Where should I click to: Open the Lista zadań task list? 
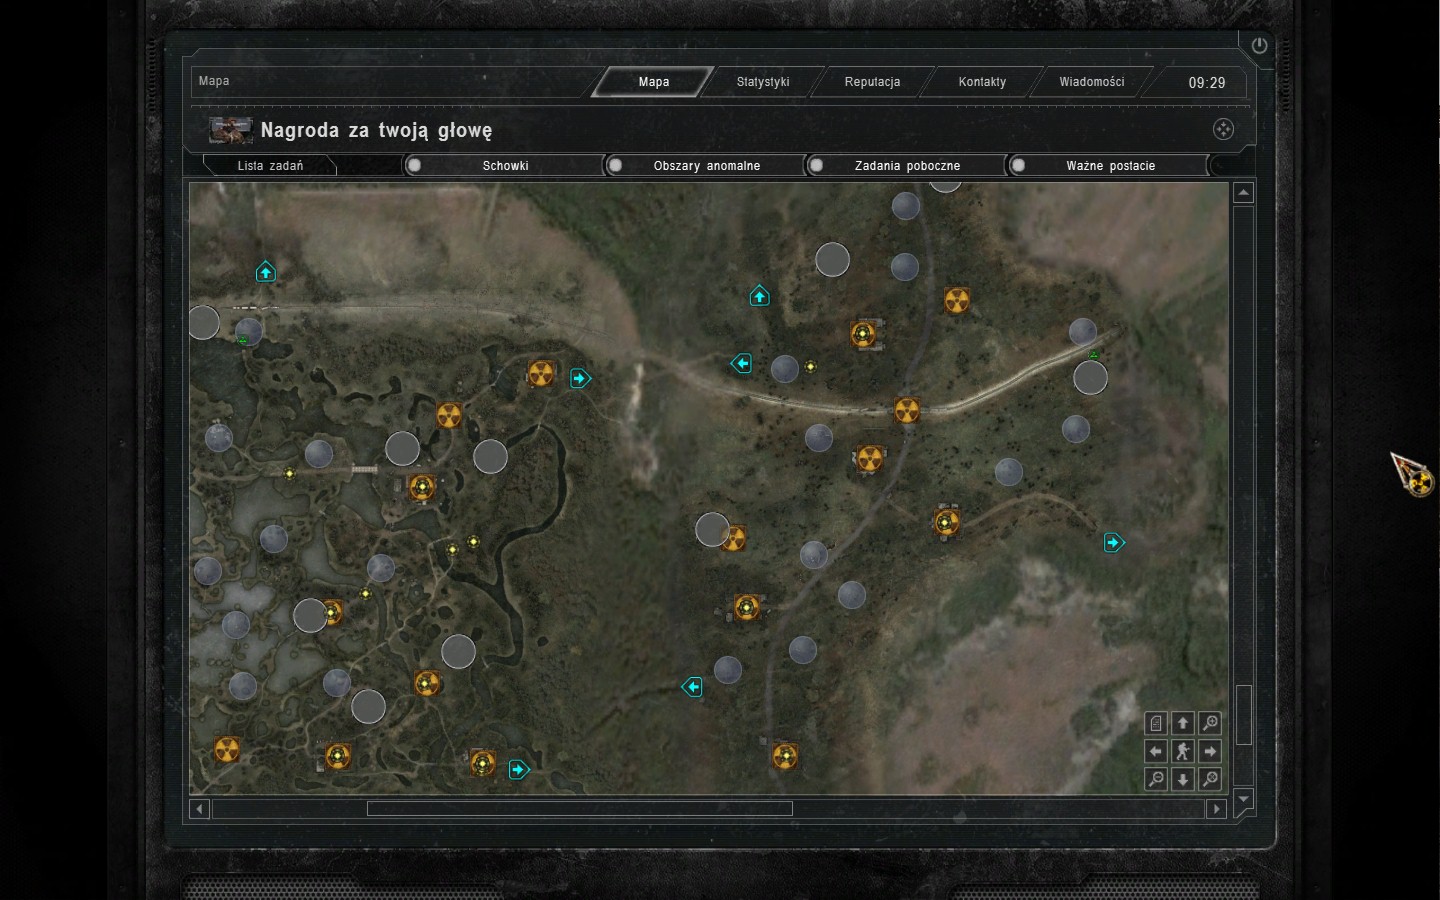pos(270,166)
